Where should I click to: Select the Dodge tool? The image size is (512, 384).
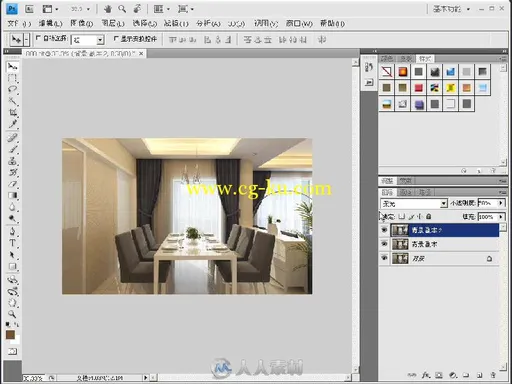[12, 219]
